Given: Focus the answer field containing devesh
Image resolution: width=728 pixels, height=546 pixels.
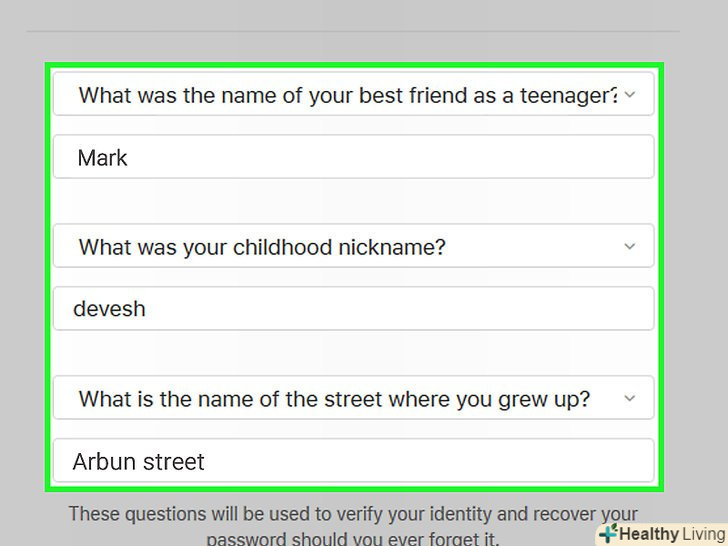Looking at the screenshot, I should [x=354, y=309].
